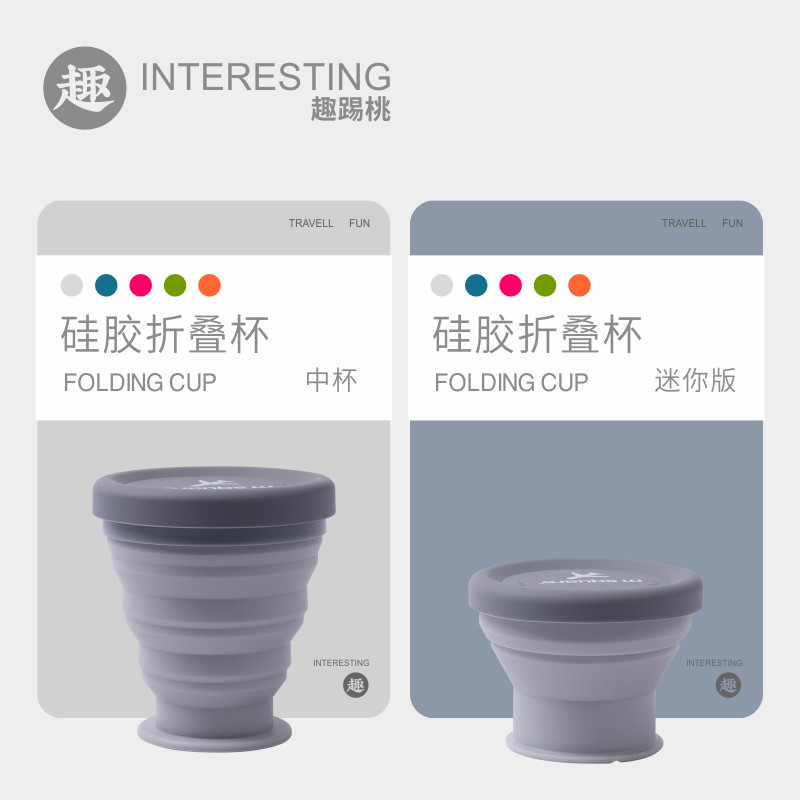Viewport: 800px width, 800px height.
Task: Pick the teal blue dot on the right card
Action: click(476, 285)
